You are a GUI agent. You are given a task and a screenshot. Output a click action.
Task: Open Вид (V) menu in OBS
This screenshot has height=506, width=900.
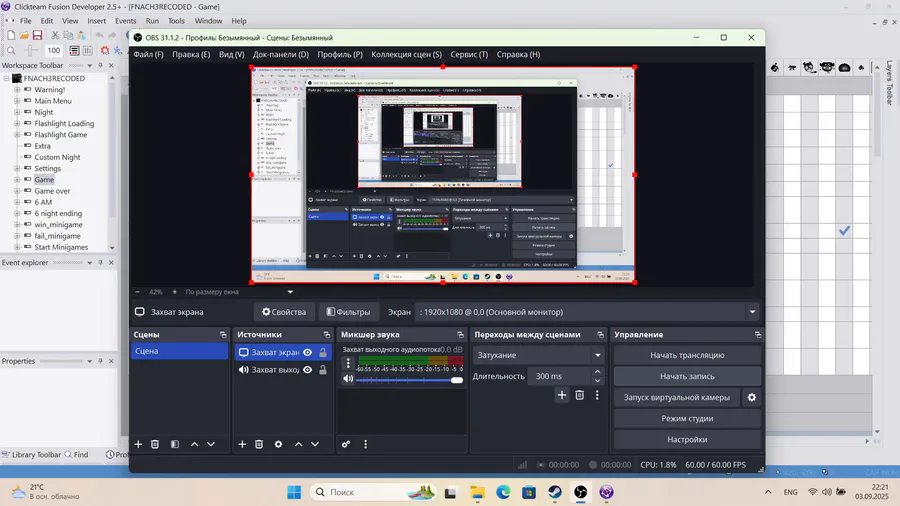coord(231,55)
